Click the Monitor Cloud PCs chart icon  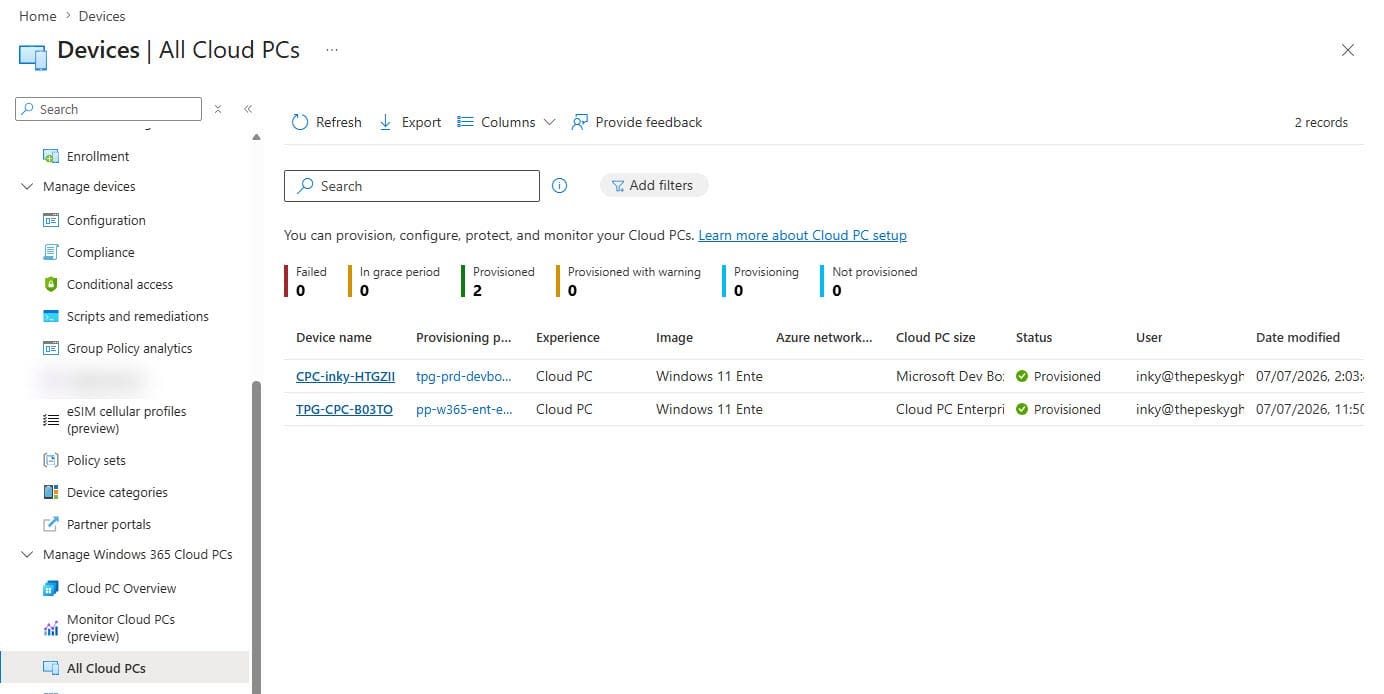51,628
